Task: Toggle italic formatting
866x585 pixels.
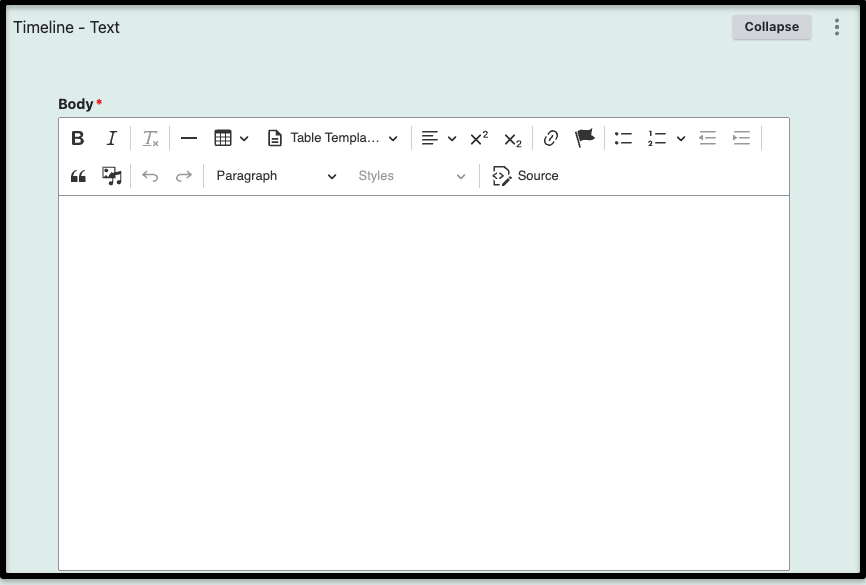Action: (112, 138)
